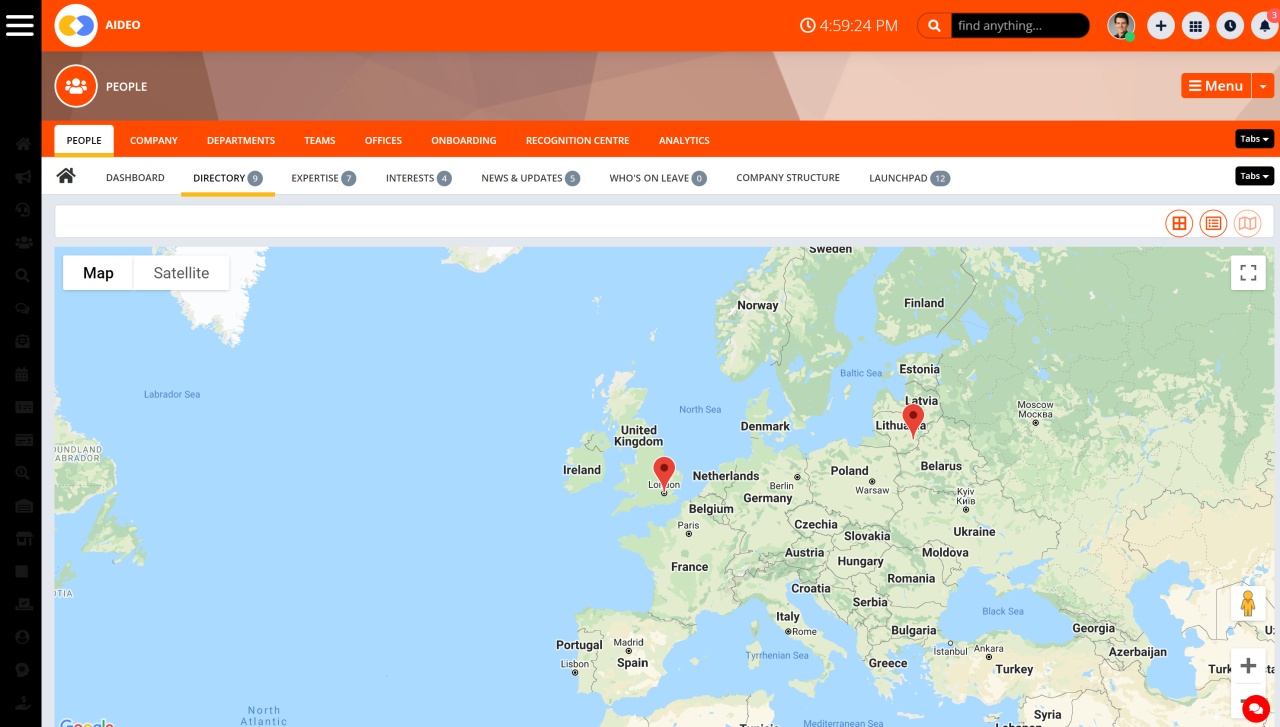
Task: Click the clock history icon in top bar
Action: (x=1230, y=25)
